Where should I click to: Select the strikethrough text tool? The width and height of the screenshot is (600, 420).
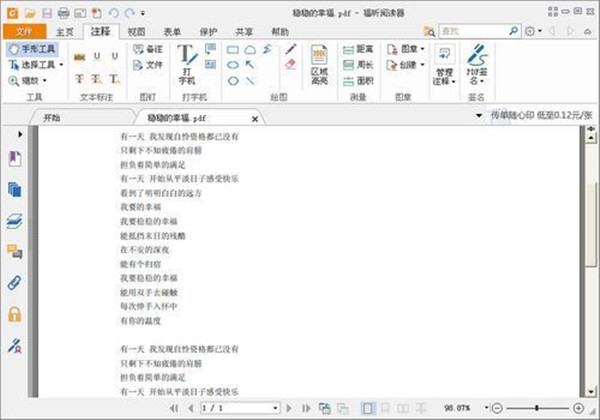click(80, 79)
